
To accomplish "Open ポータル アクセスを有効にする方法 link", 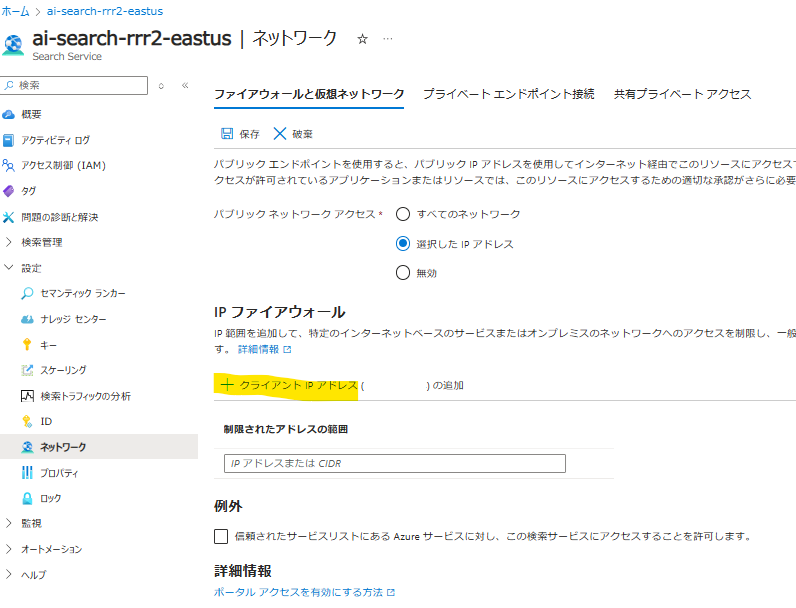I will tap(298, 592).
